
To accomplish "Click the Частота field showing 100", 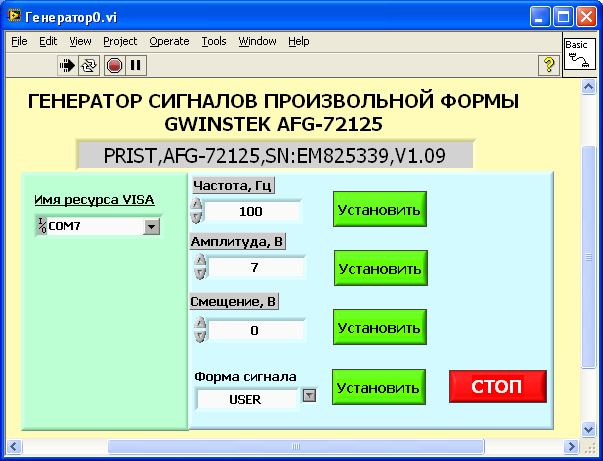I will point(252,211).
